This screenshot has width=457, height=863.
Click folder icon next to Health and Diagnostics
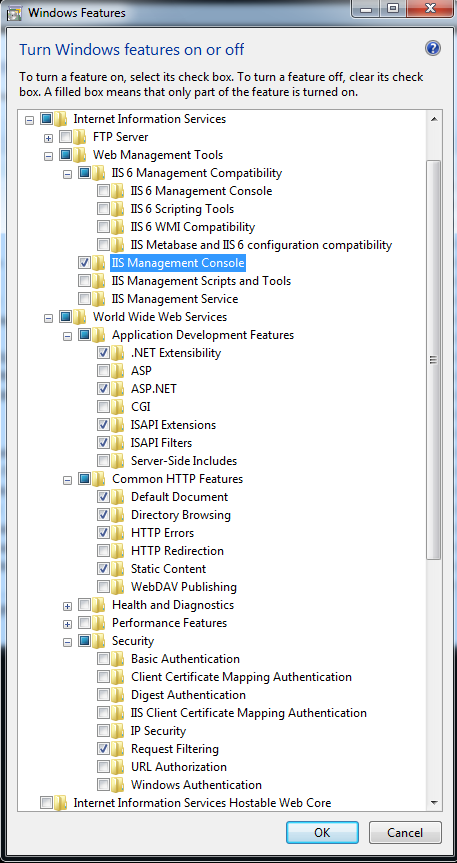click(99, 605)
